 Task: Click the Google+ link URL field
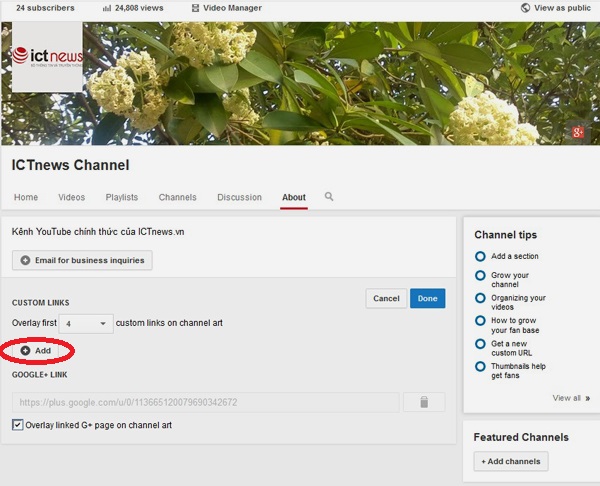coord(204,402)
